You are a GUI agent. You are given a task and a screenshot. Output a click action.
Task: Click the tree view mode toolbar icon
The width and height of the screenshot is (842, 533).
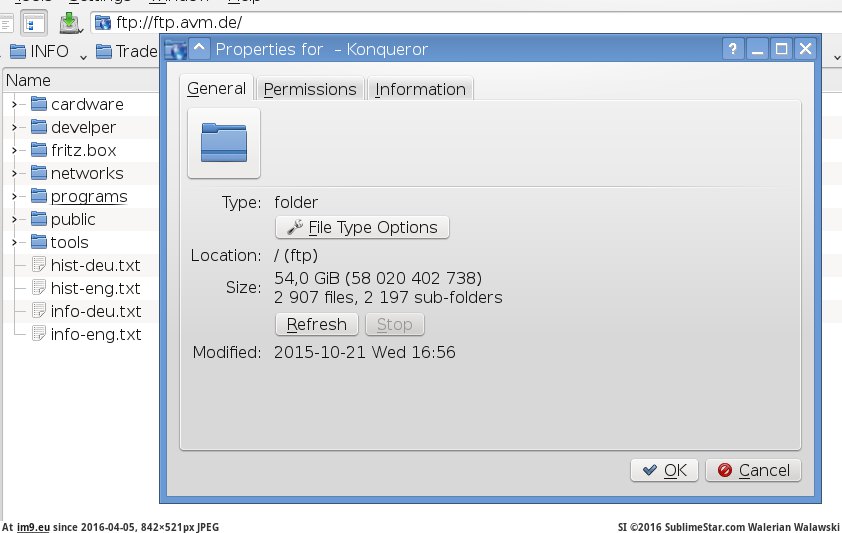pos(34,24)
